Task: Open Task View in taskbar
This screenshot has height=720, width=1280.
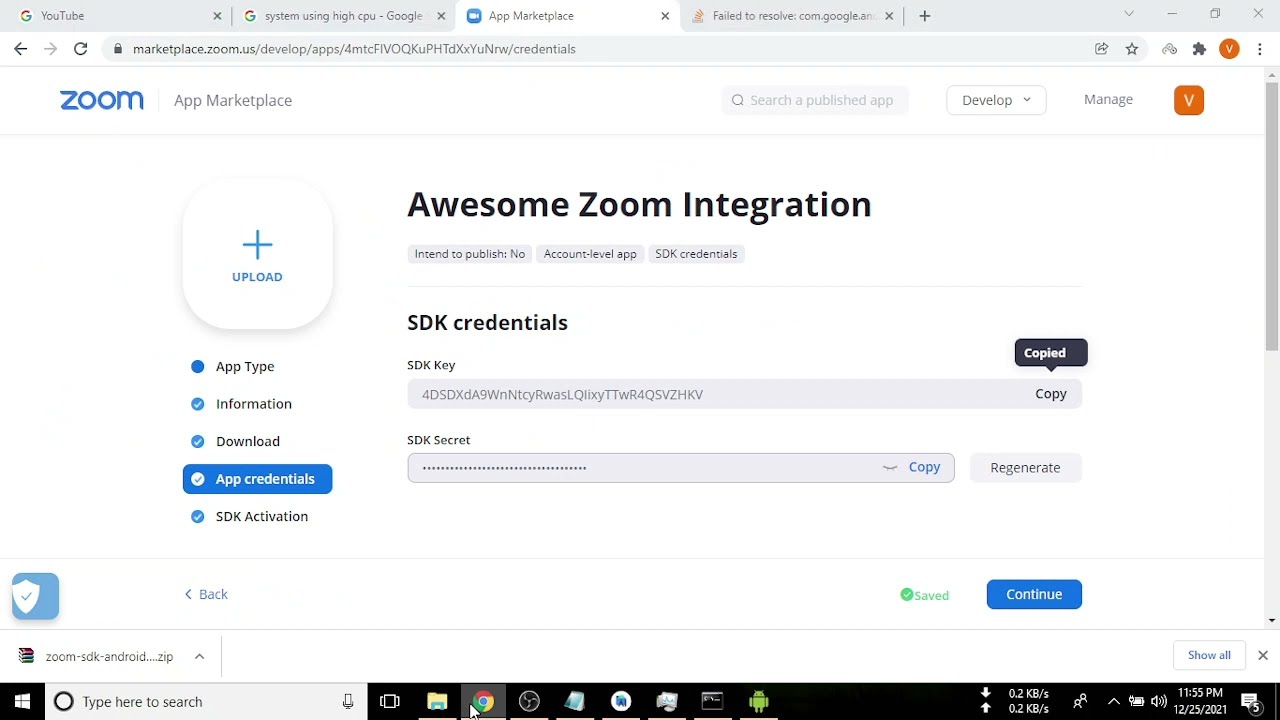Action: coord(390,702)
